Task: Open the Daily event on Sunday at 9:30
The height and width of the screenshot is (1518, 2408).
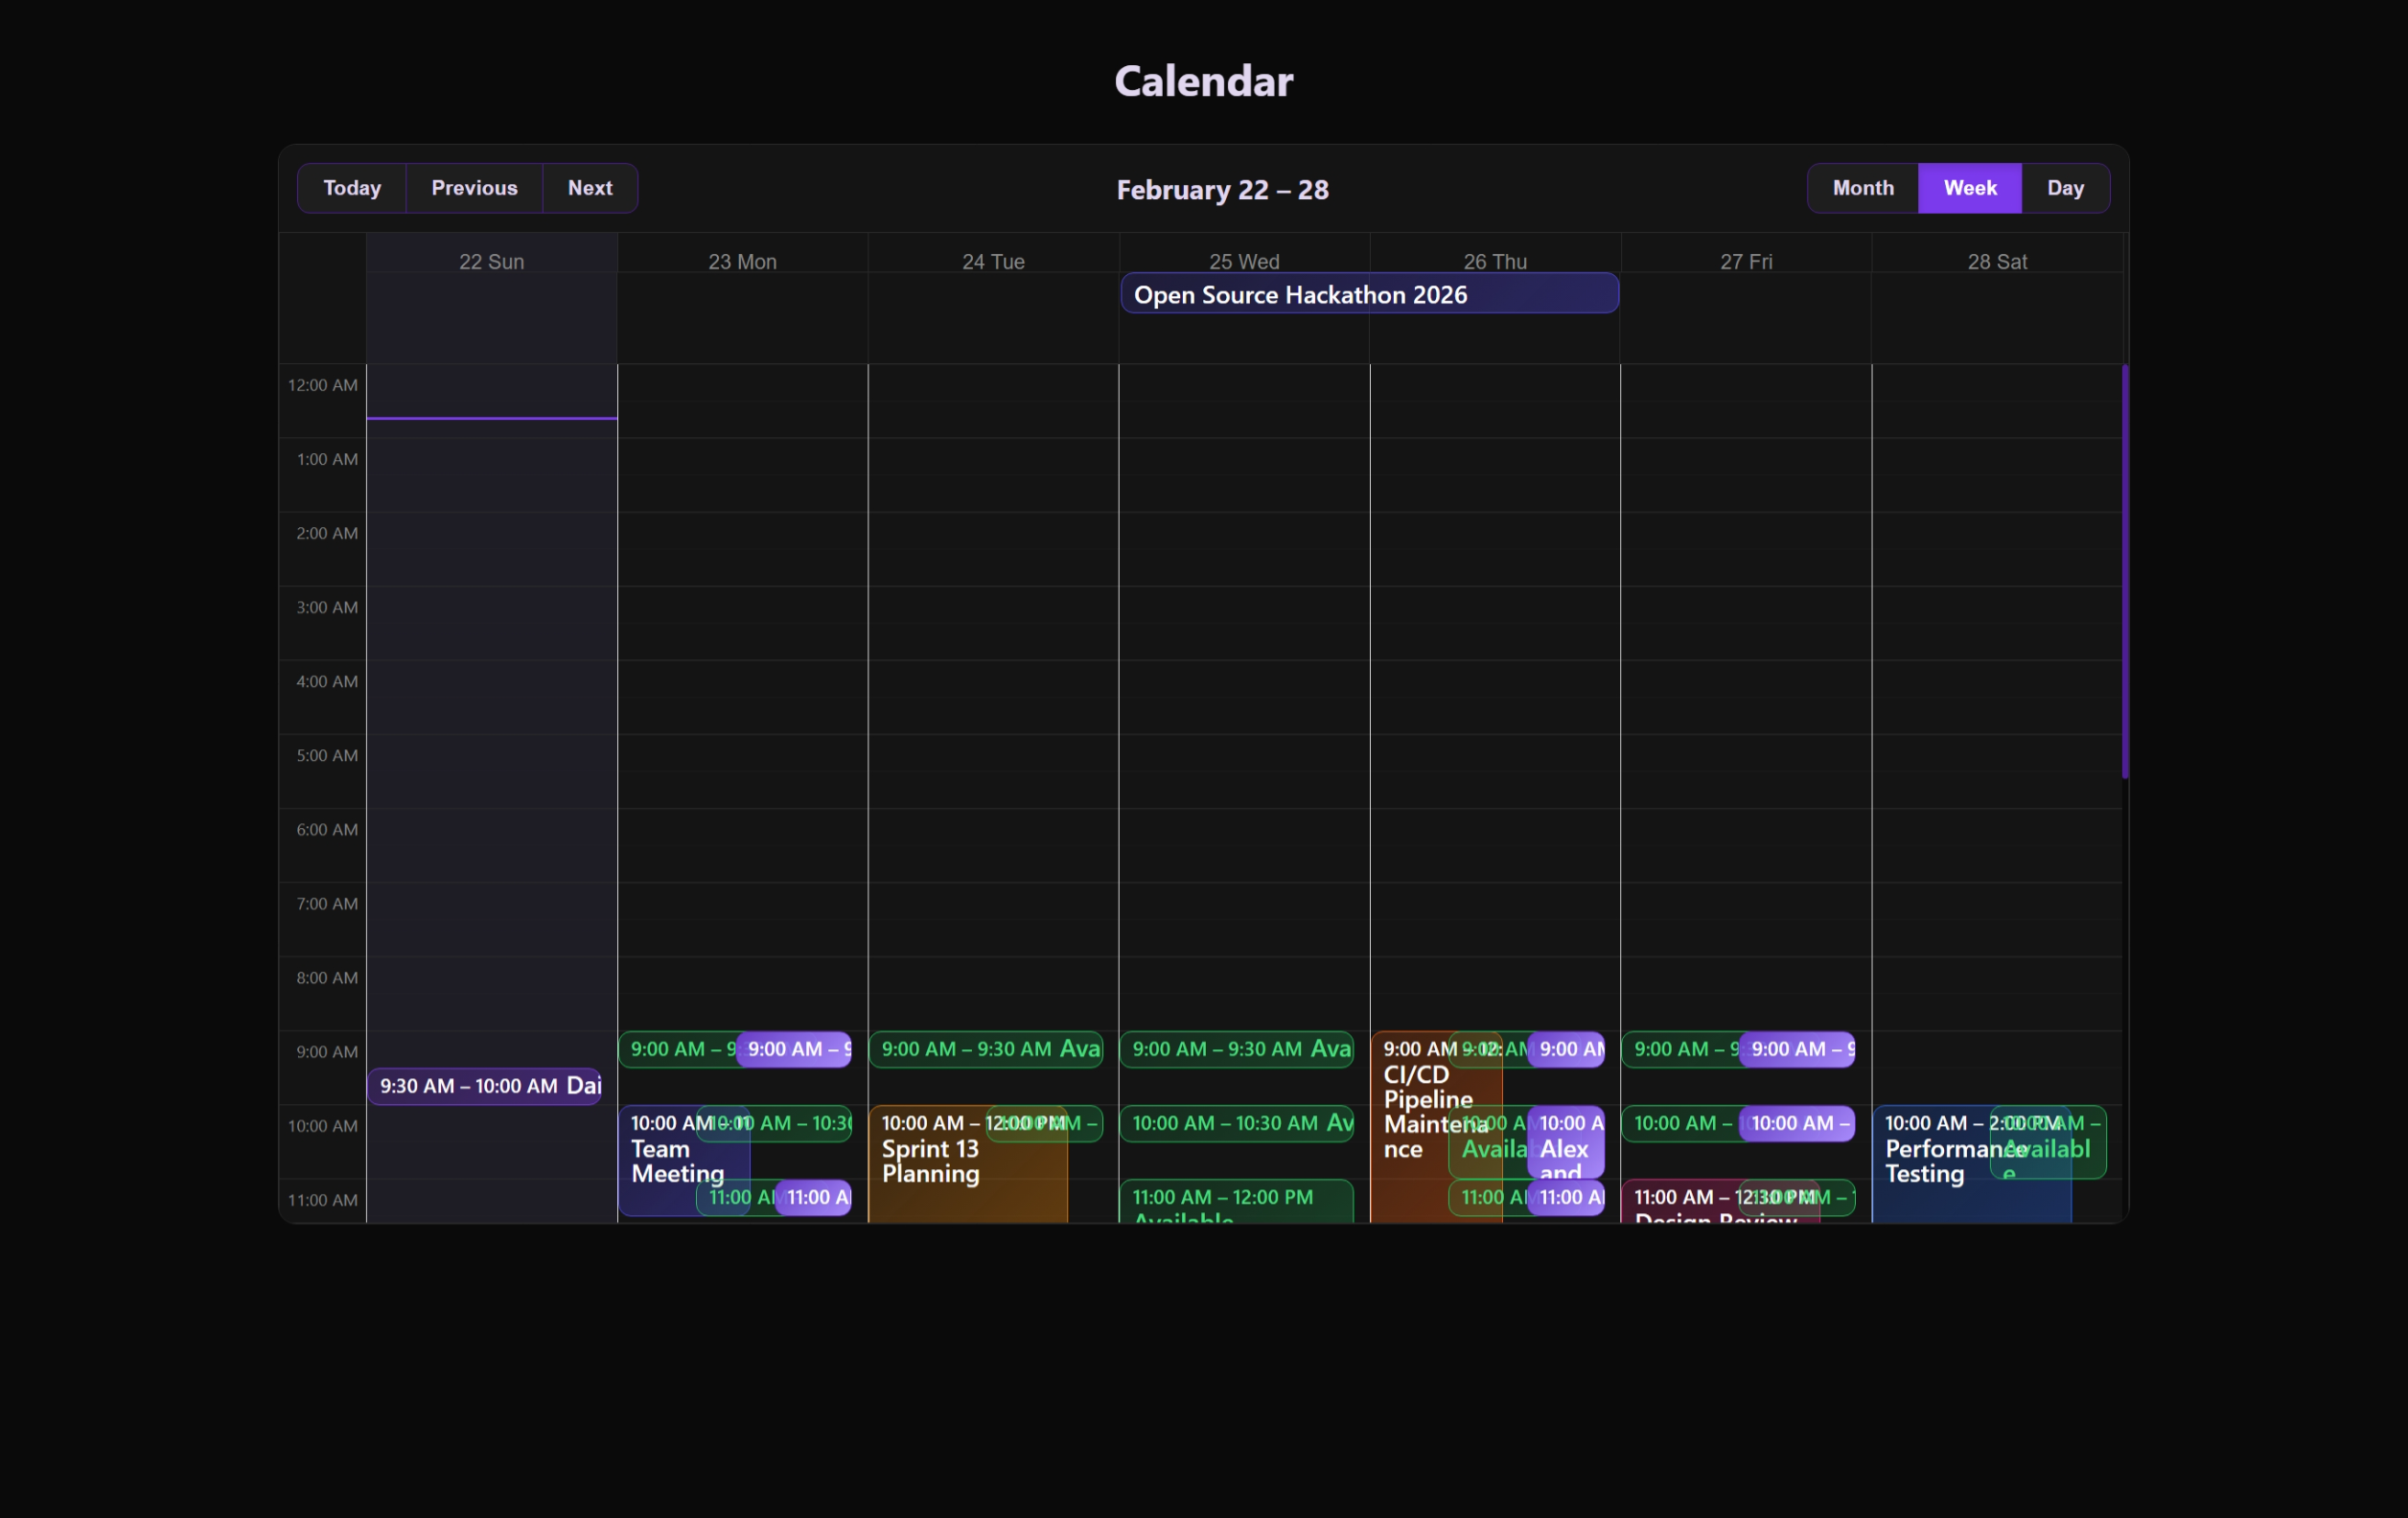Action: tap(485, 1086)
